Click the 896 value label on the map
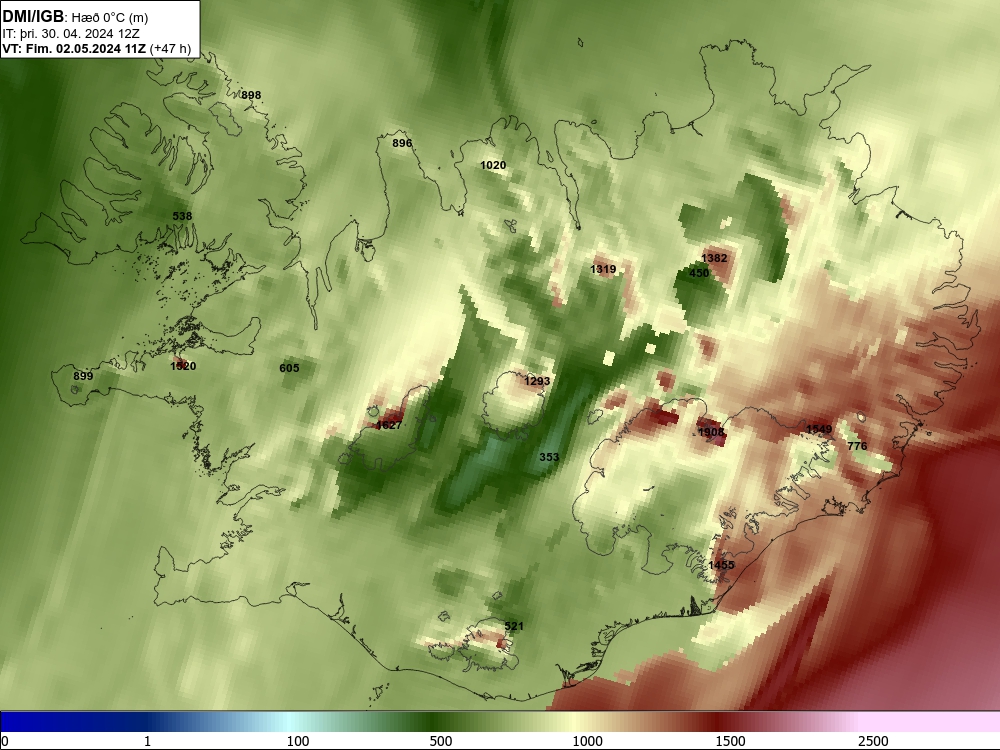The image size is (1000, 750). 402,143
